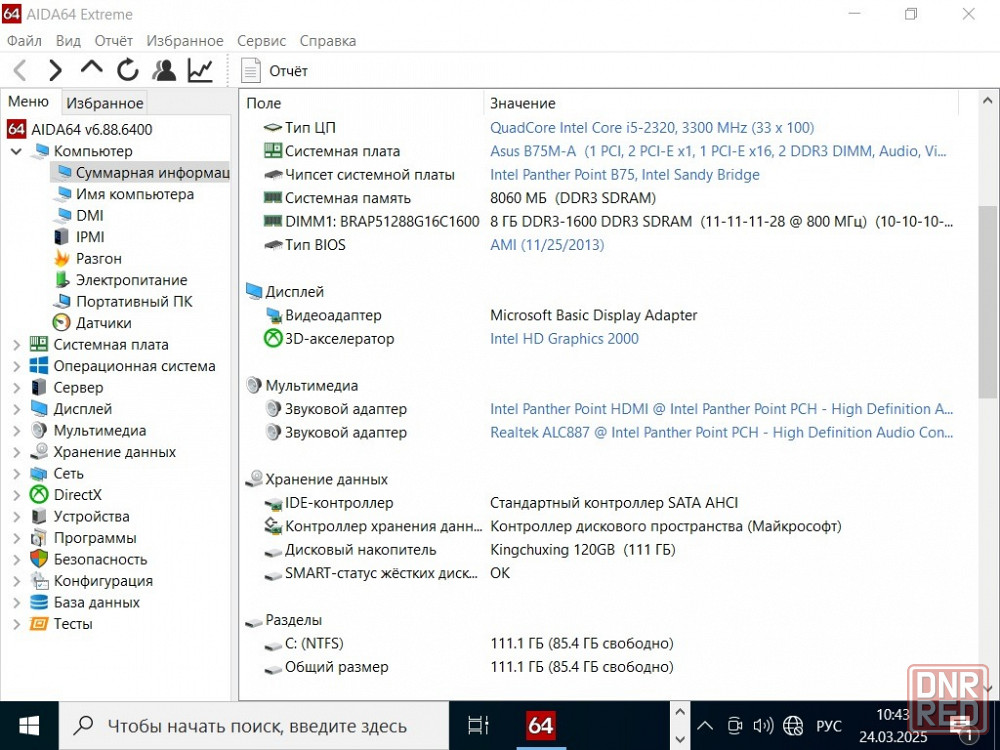The width and height of the screenshot is (1000, 750).
Task: Open the Realtek ALC887 audio adapter link
Action: click(x=721, y=432)
